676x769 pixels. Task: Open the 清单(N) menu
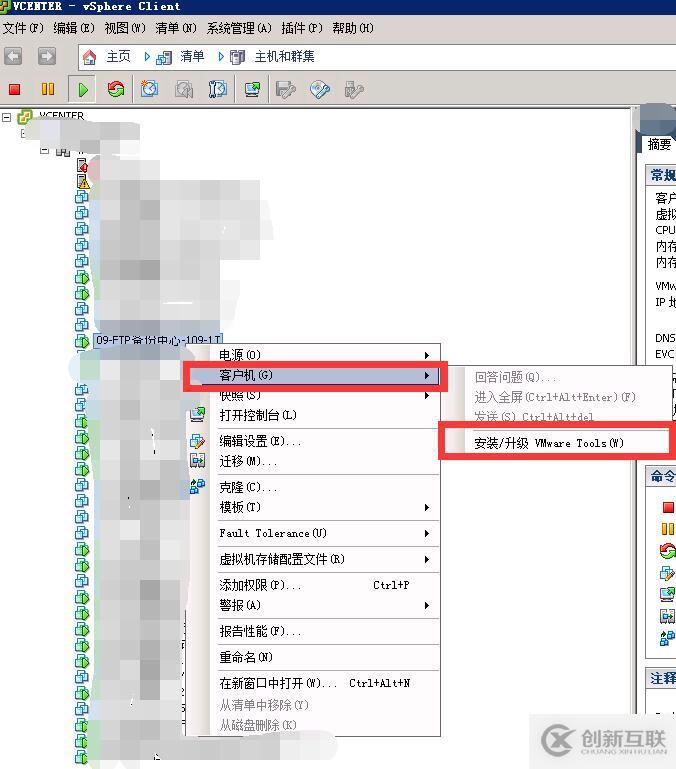(176, 28)
